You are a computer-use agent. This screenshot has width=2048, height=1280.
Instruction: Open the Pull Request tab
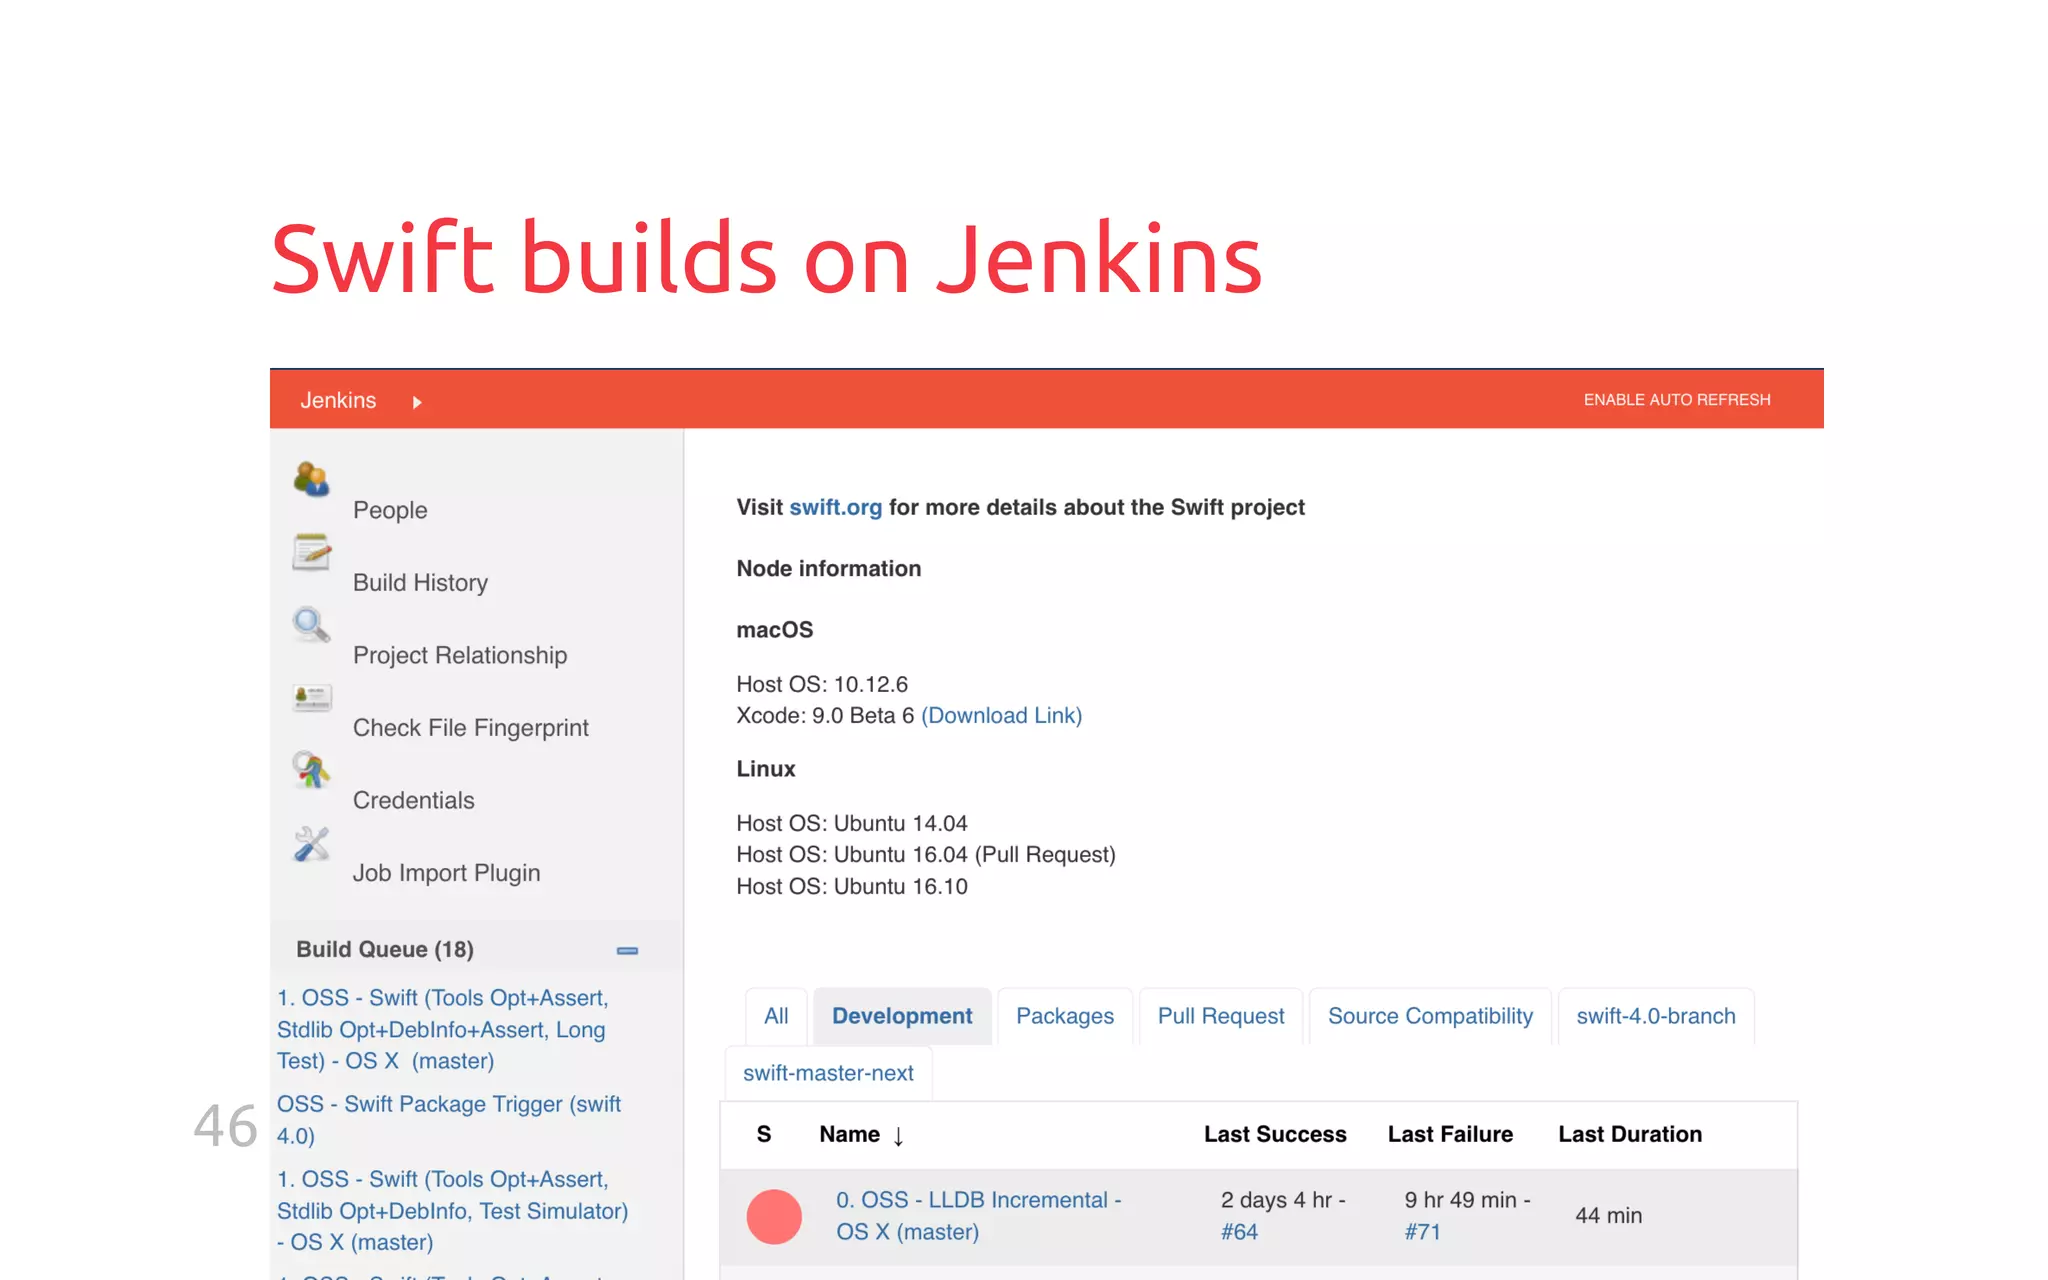[1221, 1016]
